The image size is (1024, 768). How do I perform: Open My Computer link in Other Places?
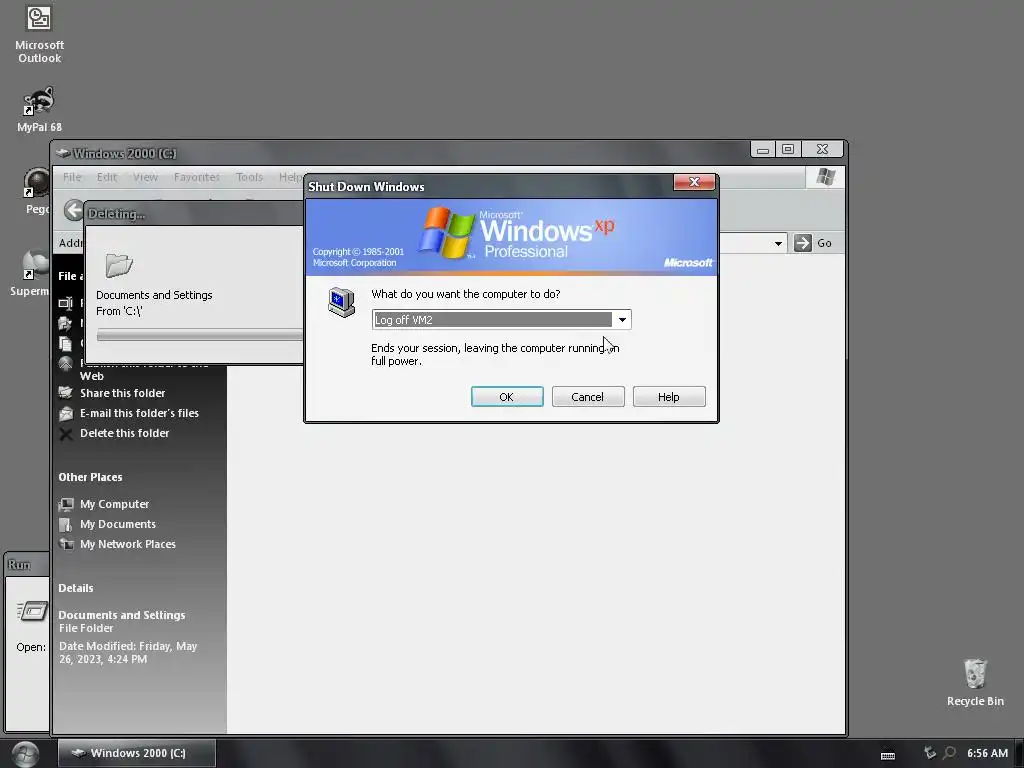click(x=114, y=504)
